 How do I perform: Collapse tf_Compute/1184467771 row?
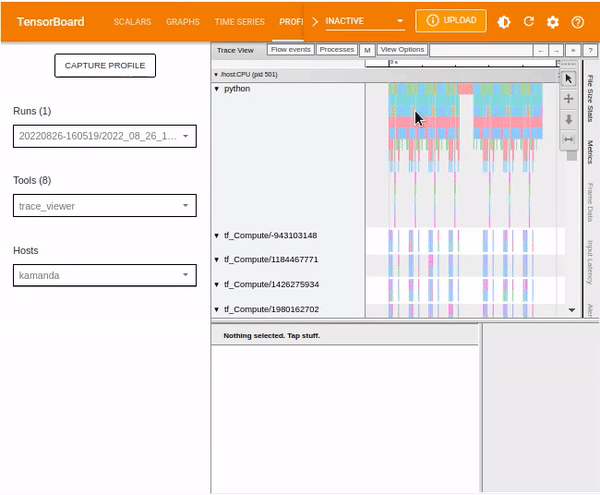pos(217,260)
